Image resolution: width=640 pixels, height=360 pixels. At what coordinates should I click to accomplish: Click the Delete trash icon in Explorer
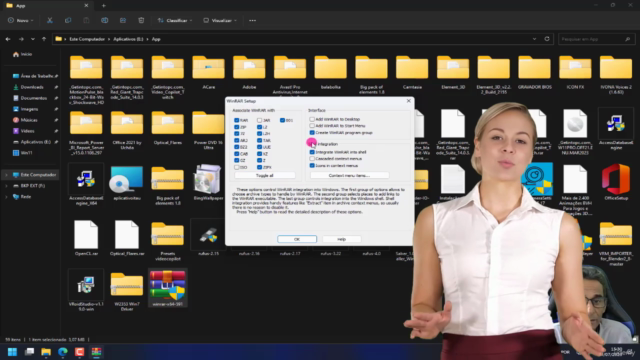point(141,20)
